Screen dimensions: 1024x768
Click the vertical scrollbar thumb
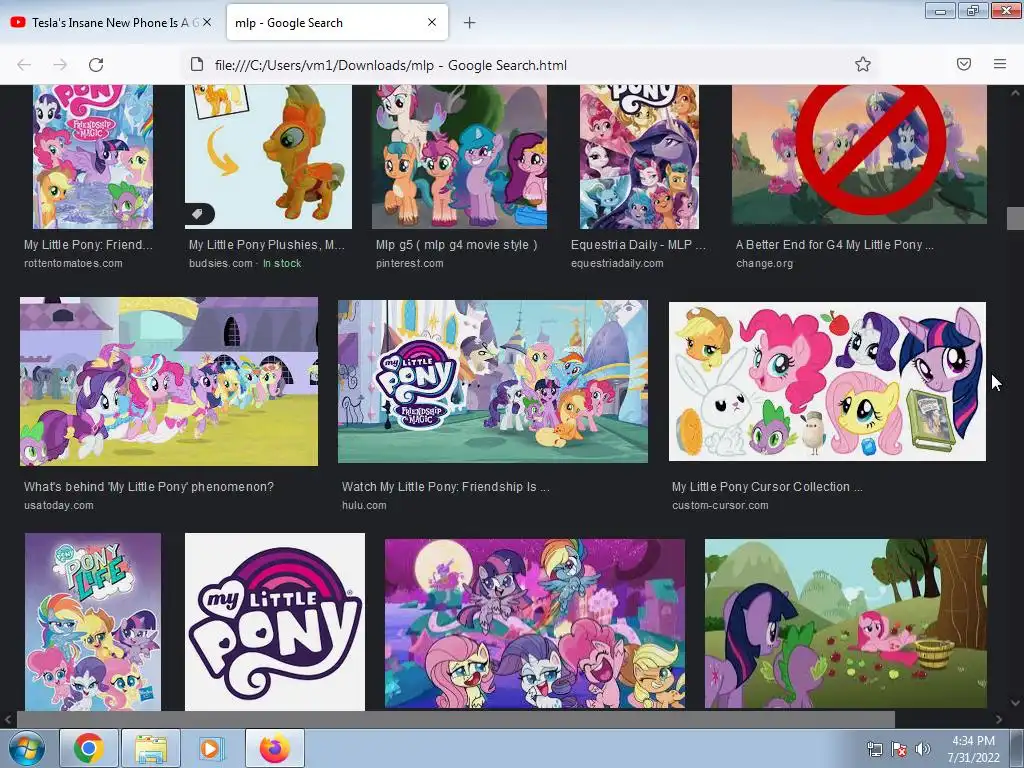coord(1015,218)
